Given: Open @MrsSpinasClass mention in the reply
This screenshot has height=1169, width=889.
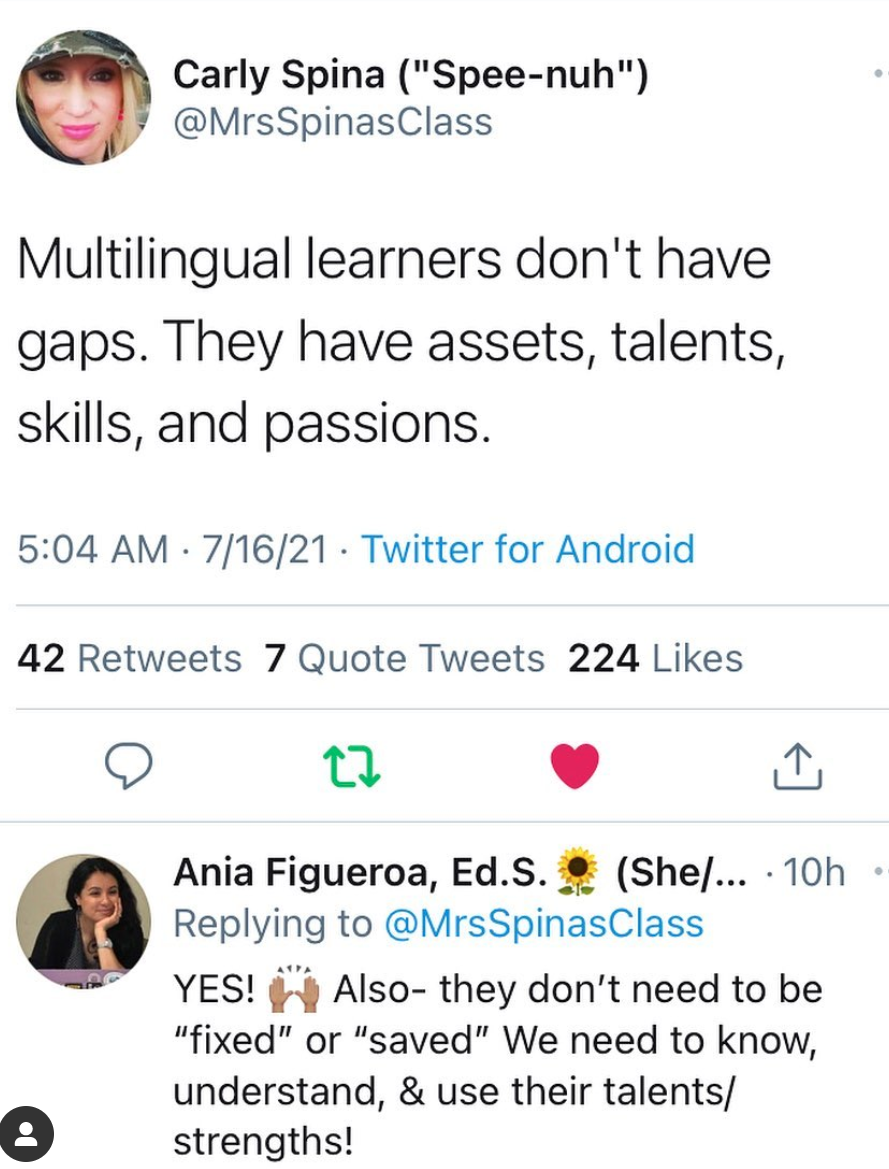Looking at the screenshot, I should click(545, 923).
